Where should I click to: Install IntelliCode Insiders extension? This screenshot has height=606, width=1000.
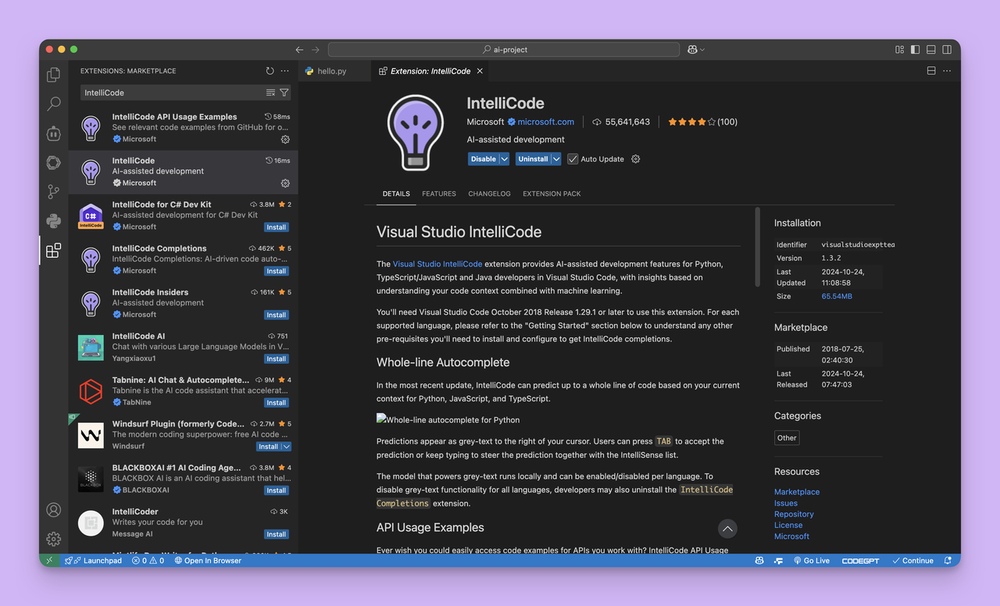click(276, 315)
